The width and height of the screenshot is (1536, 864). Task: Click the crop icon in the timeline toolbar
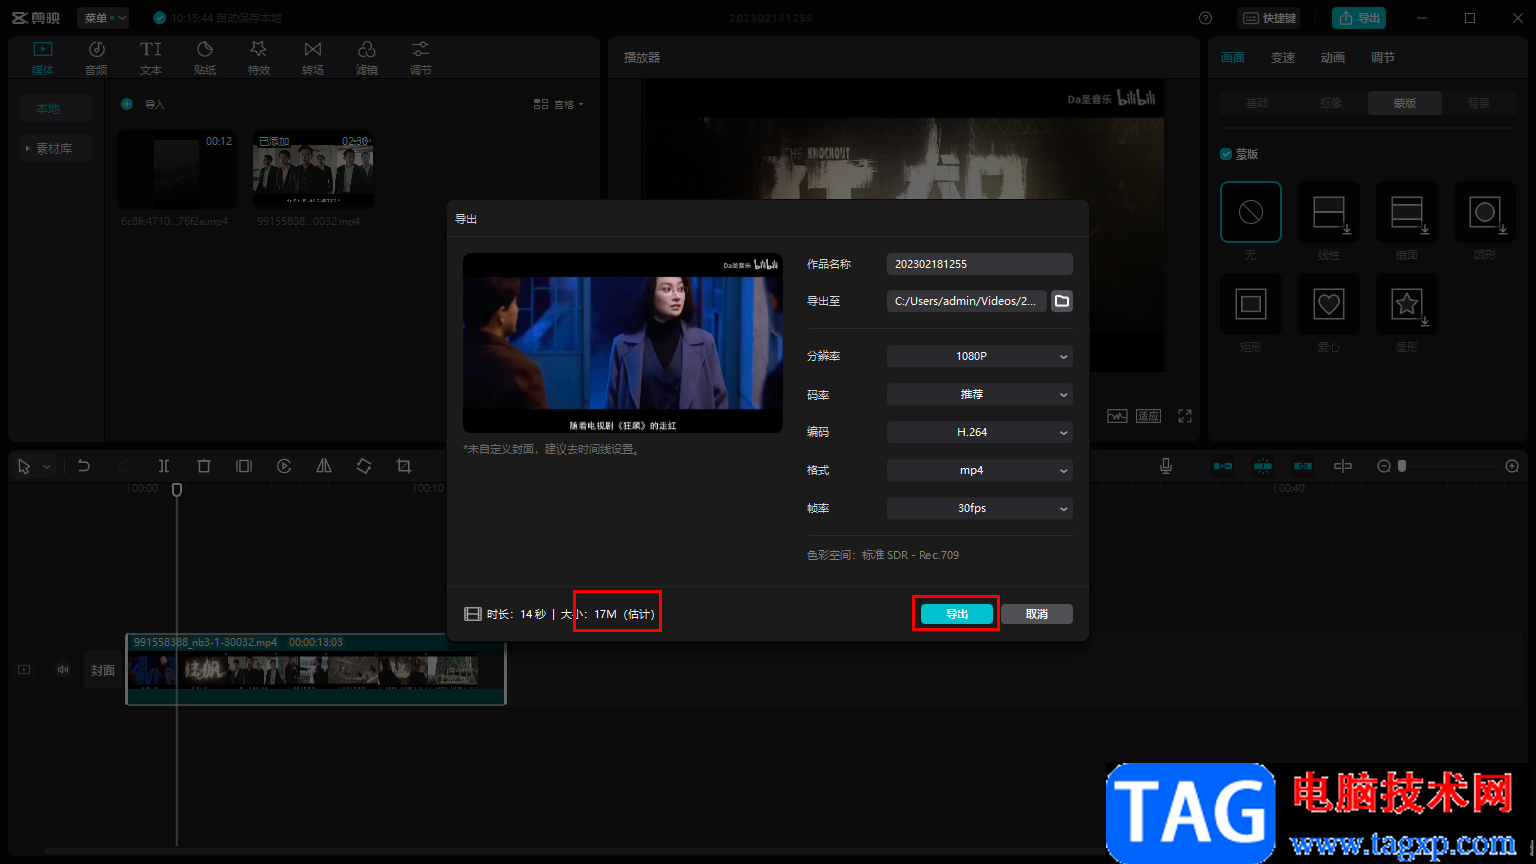pos(404,466)
